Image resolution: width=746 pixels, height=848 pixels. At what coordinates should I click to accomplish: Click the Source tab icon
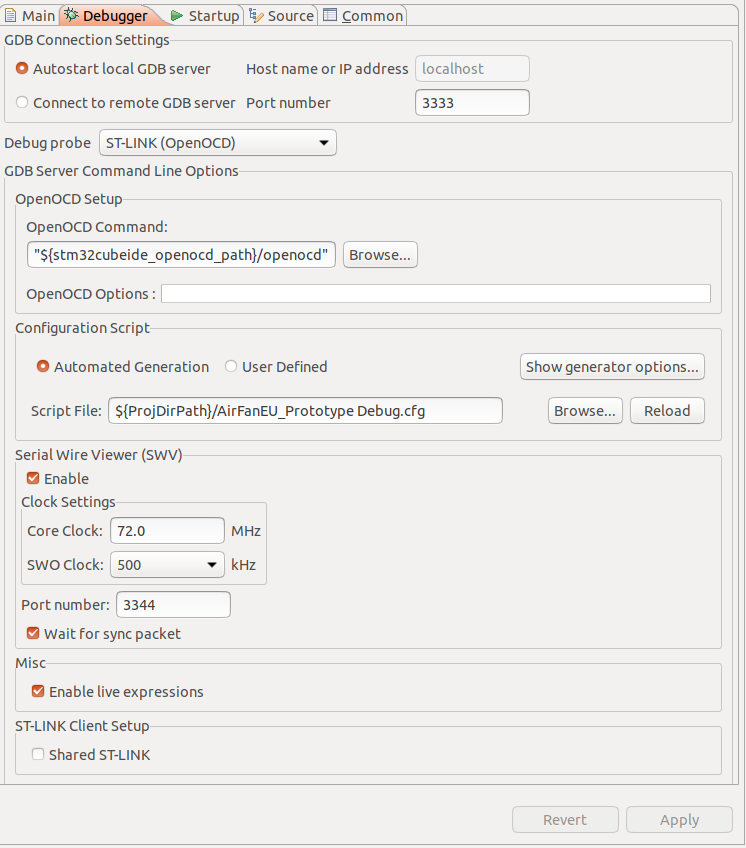pos(256,15)
